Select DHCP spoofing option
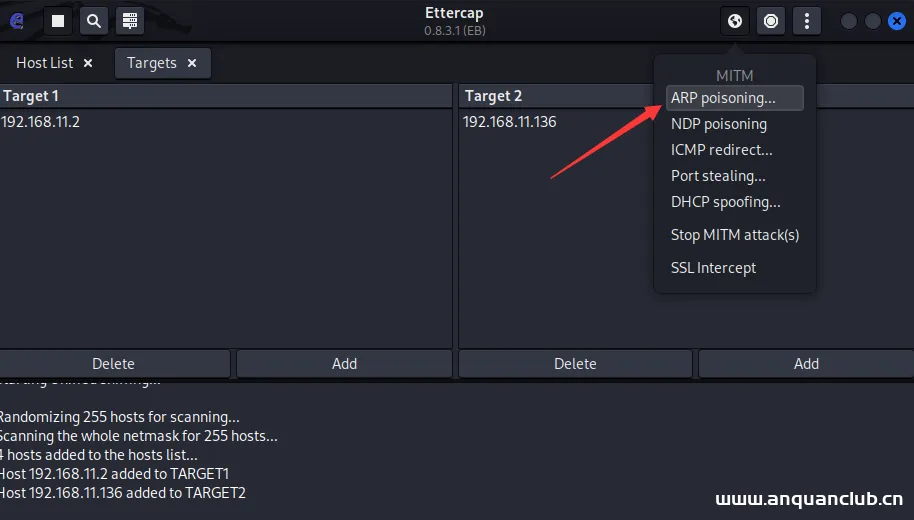914x520 pixels. 725,202
